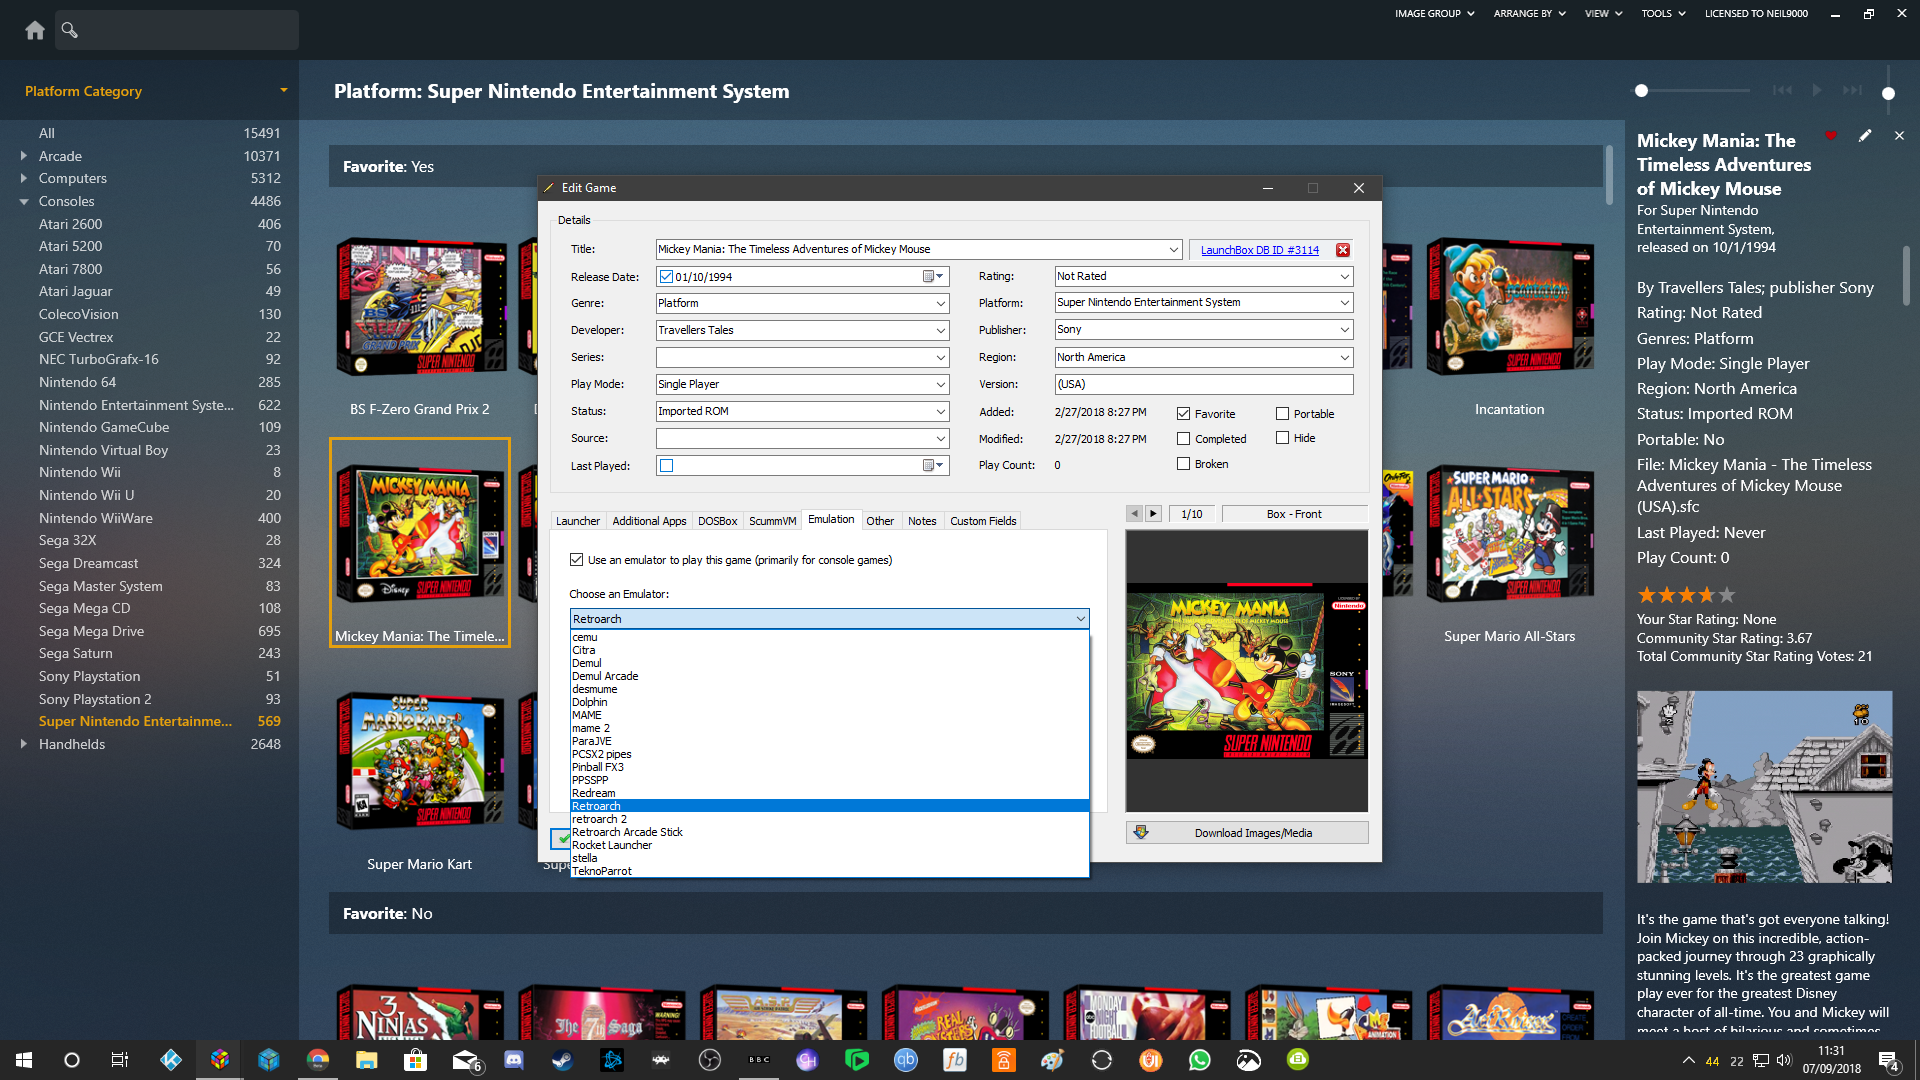Open the Tools menu

[x=1663, y=14]
